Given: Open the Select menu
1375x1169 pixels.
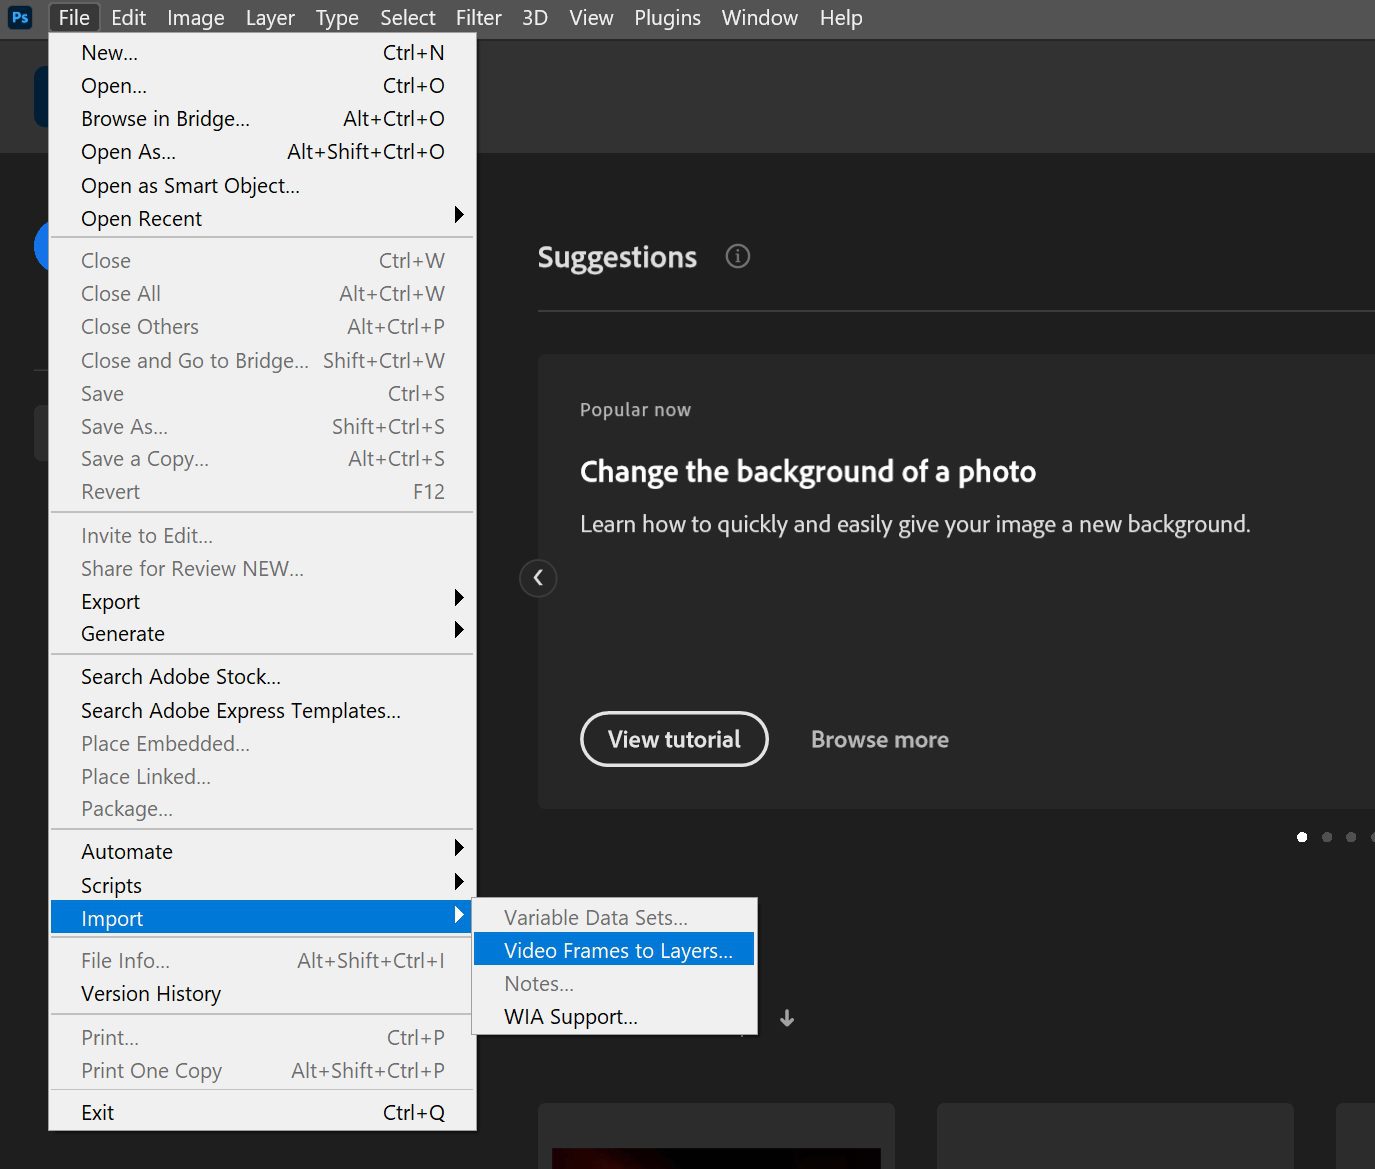Looking at the screenshot, I should pos(407,18).
